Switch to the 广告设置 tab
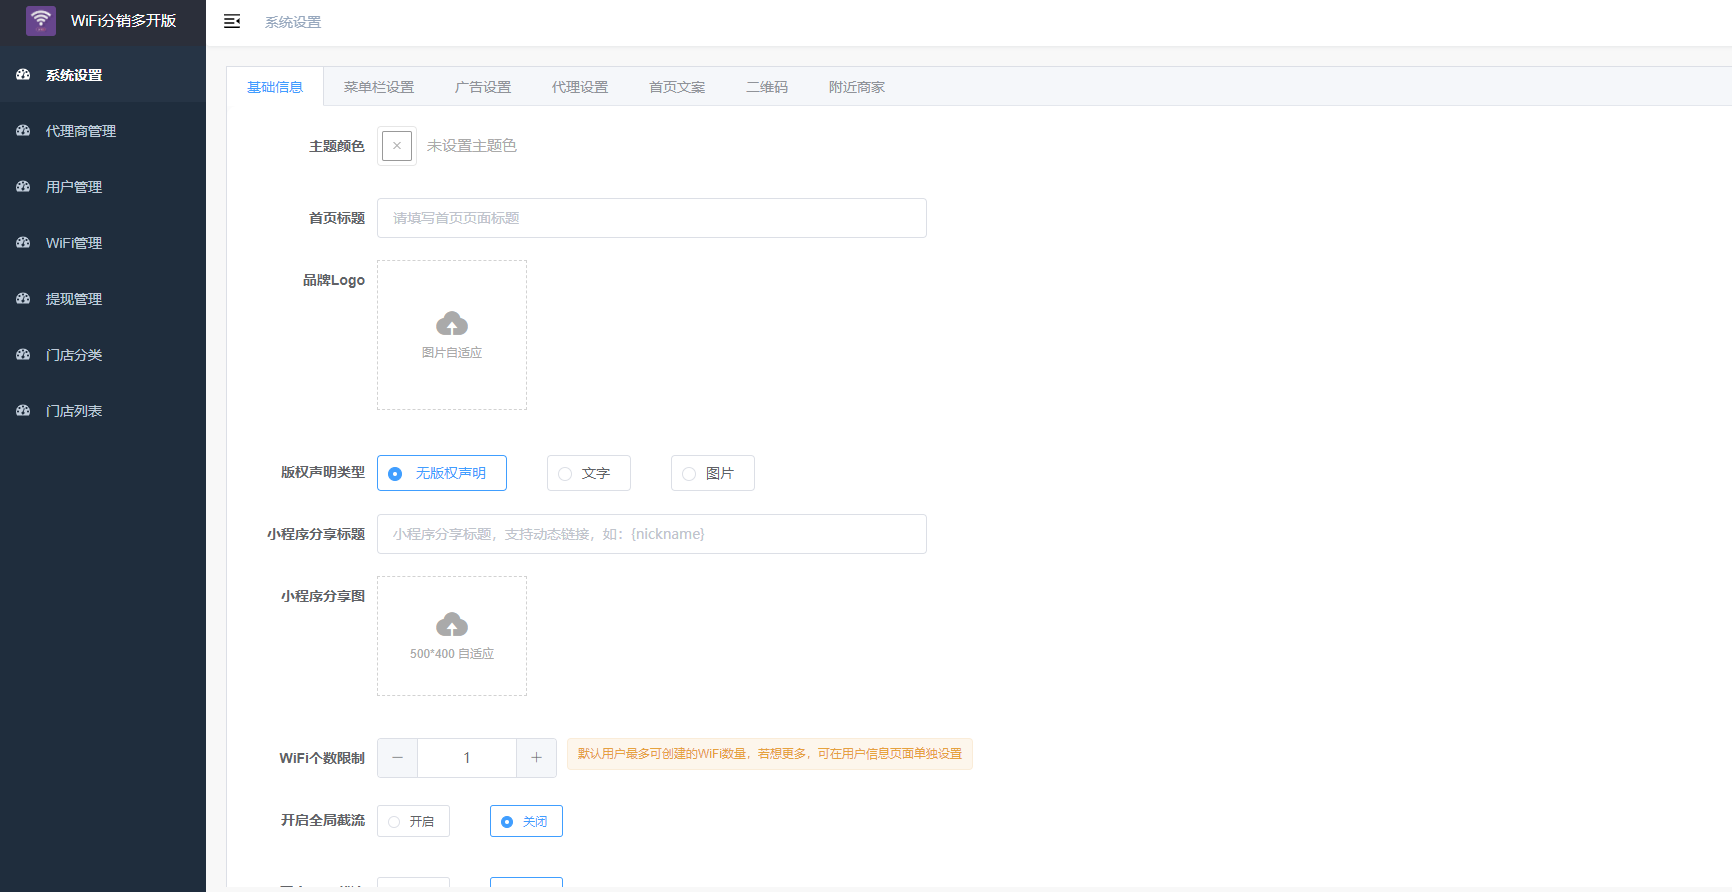Screen dimensions: 1732x892 pos(482,87)
